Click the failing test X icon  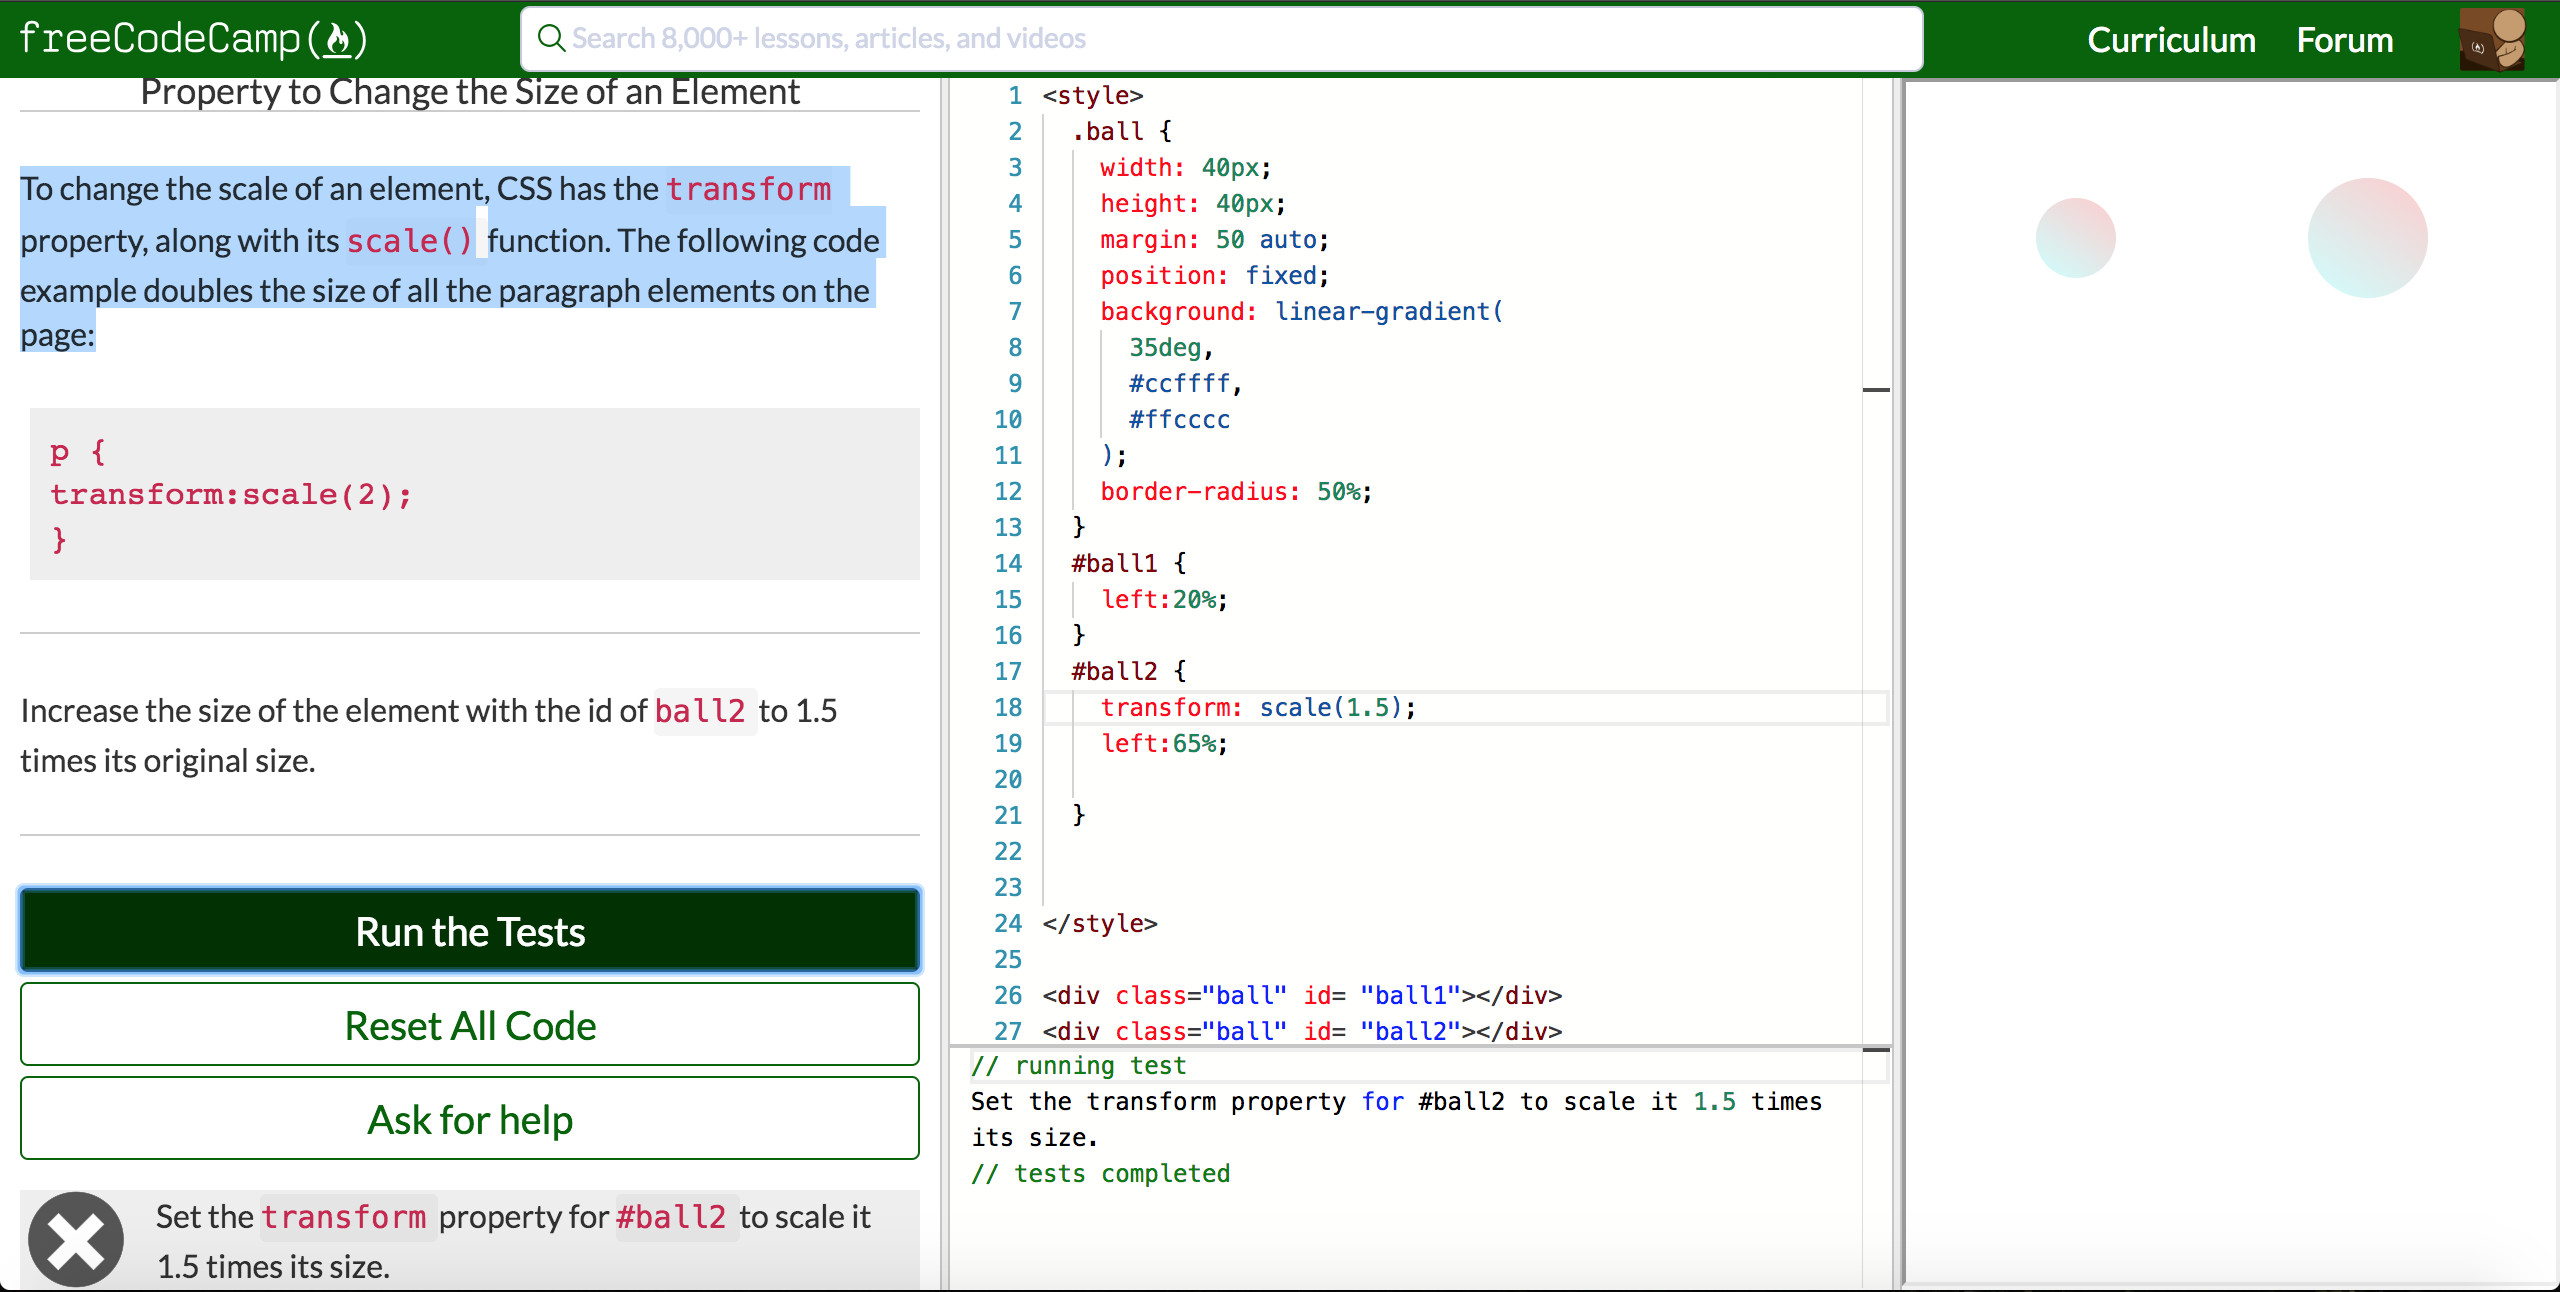75,1238
